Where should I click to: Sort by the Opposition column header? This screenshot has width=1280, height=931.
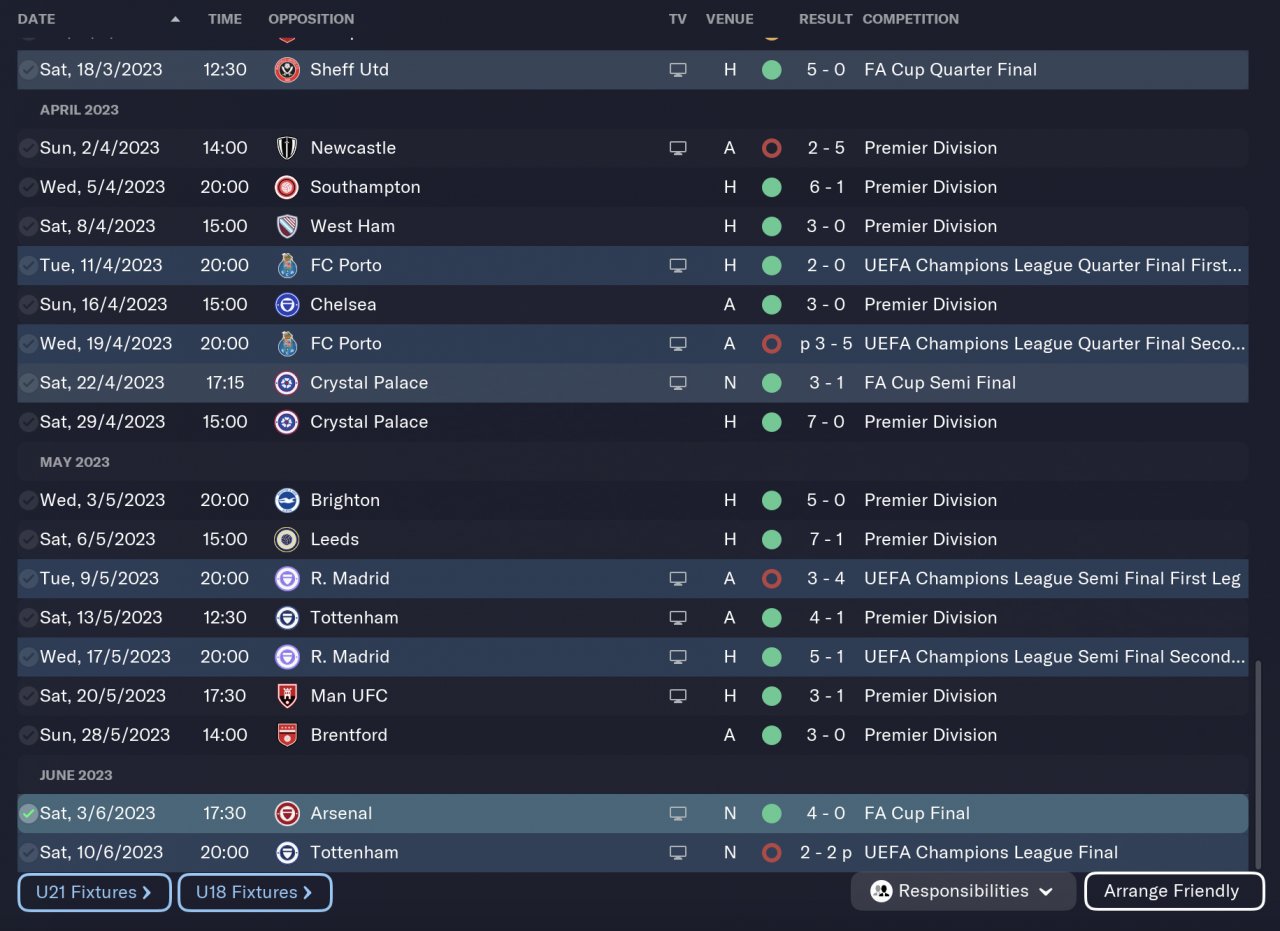pyautogui.click(x=311, y=19)
